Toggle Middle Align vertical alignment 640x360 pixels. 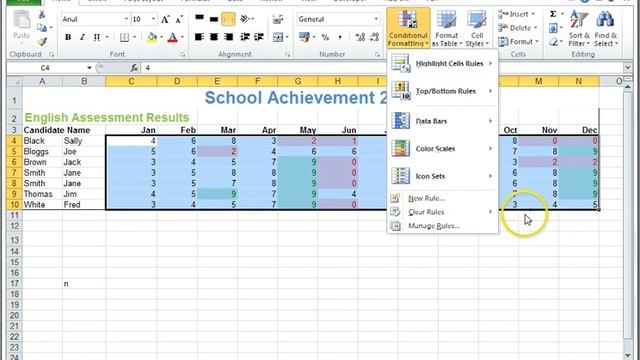[213, 19]
